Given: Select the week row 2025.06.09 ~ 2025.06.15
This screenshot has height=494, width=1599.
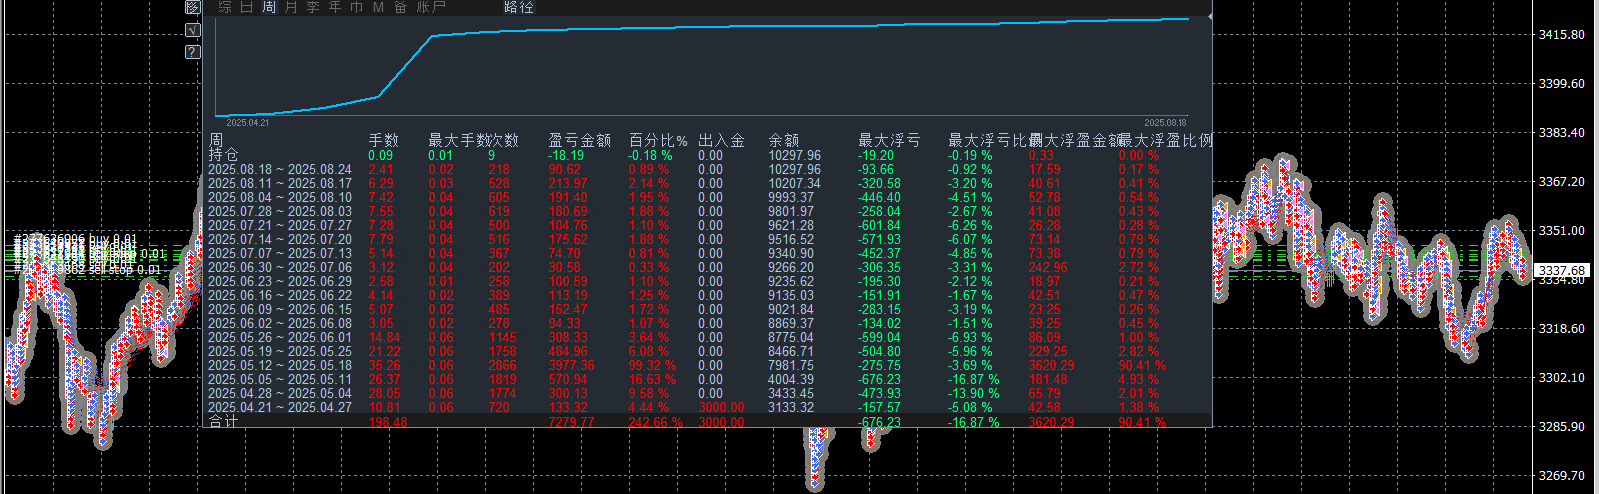Looking at the screenshot, I should click(280, 309).
